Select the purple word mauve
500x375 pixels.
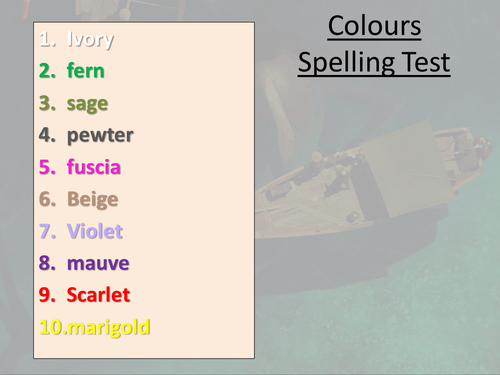click(x=98, y=263)
